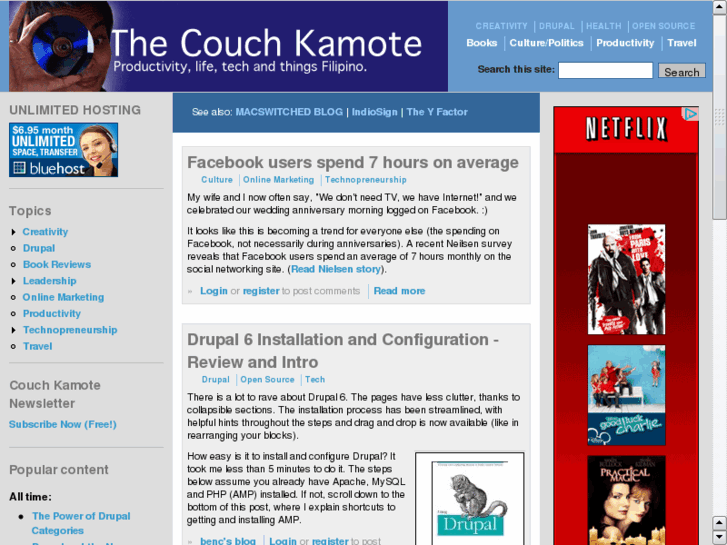Click Online Marketing tag under Facebook article
This screenshot has height=545, width=727.
[278, 180]
